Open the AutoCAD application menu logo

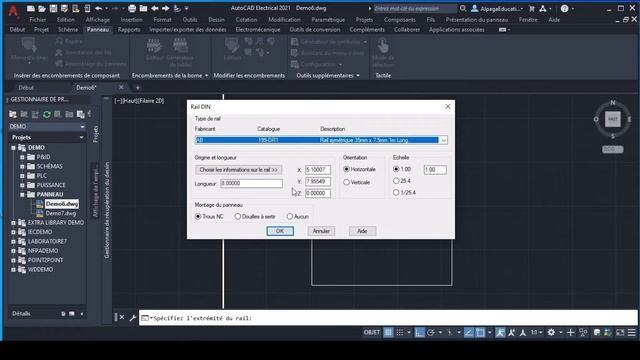13,11
